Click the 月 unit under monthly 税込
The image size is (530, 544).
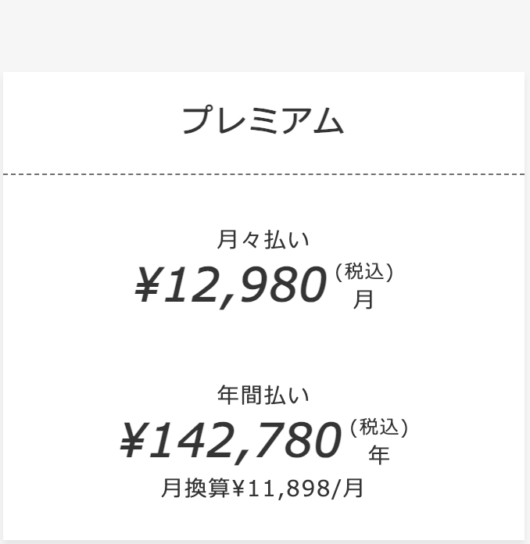(364, 299)
